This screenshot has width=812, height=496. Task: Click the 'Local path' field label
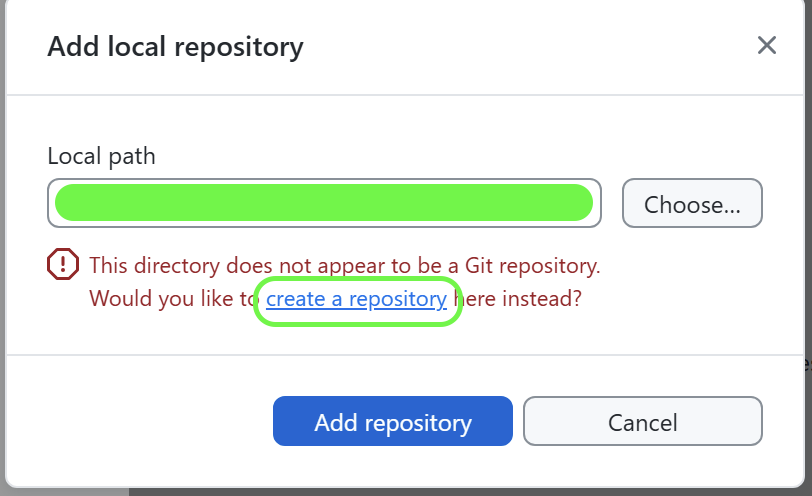coord(102,156)
